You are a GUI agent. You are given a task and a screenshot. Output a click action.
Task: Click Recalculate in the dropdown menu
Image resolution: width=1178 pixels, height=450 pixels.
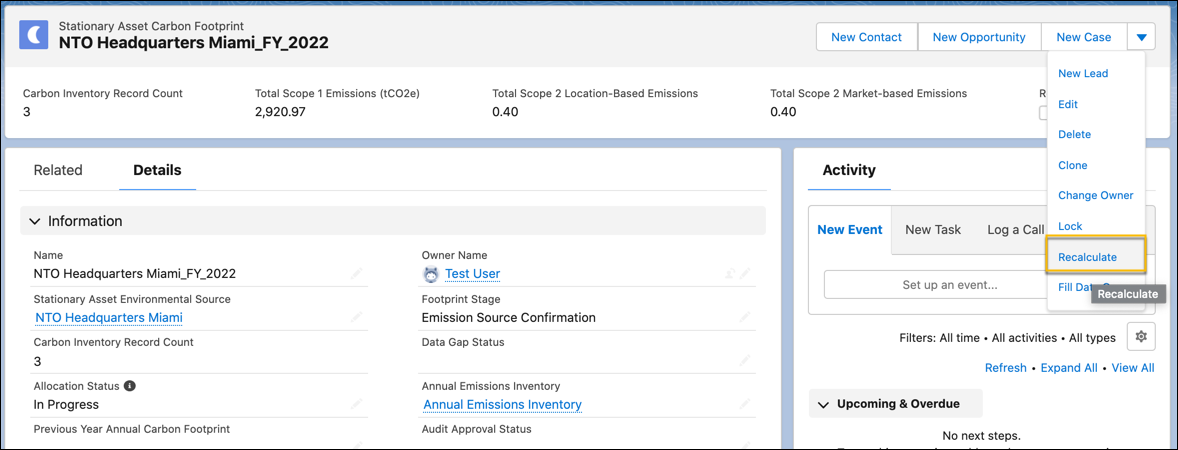1095,257
